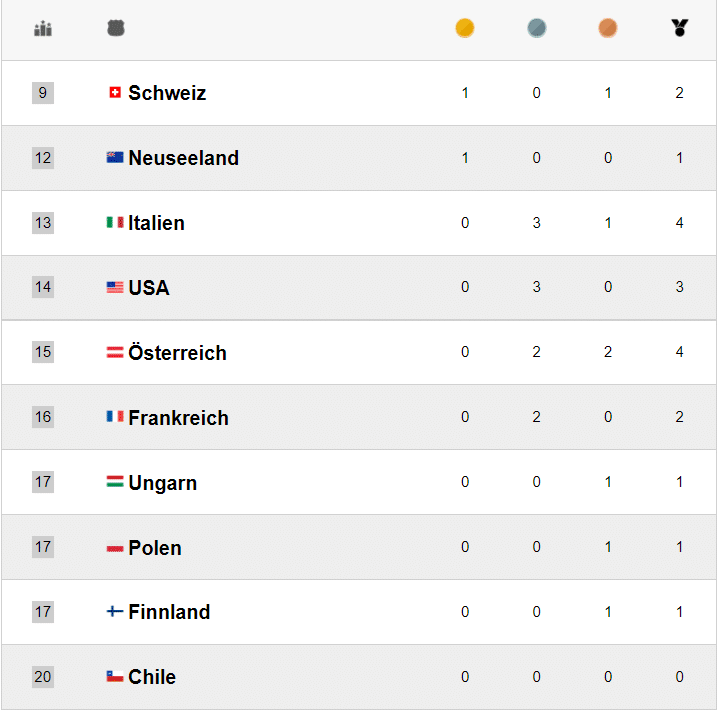
Task: Click the Swiss flag icon
Action: pyautogui.click(x=115, y=93)
